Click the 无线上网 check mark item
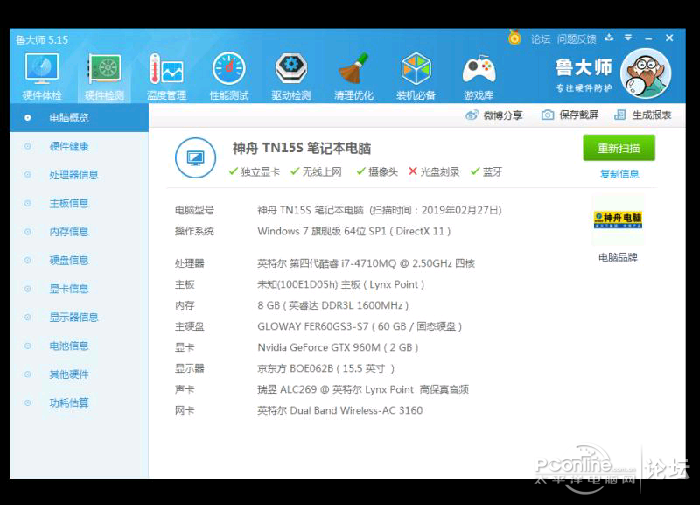700x505 pixels. click(x=316, y=172)
